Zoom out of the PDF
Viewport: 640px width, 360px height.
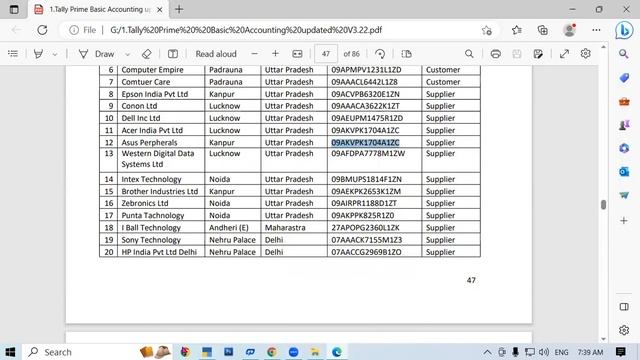pyautogui.click(x=254, y=53)
